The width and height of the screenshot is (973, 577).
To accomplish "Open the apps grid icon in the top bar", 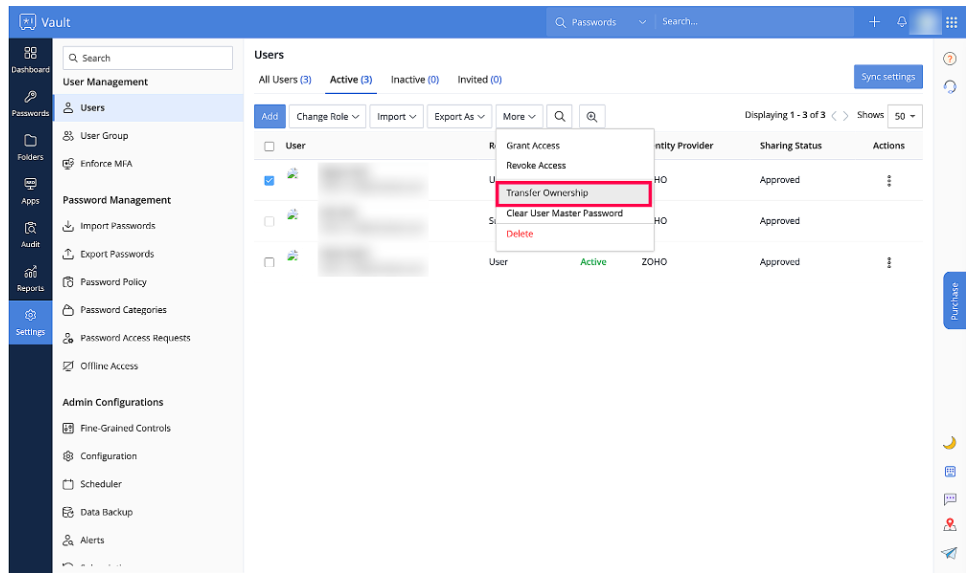I will (x=951, y=22).
